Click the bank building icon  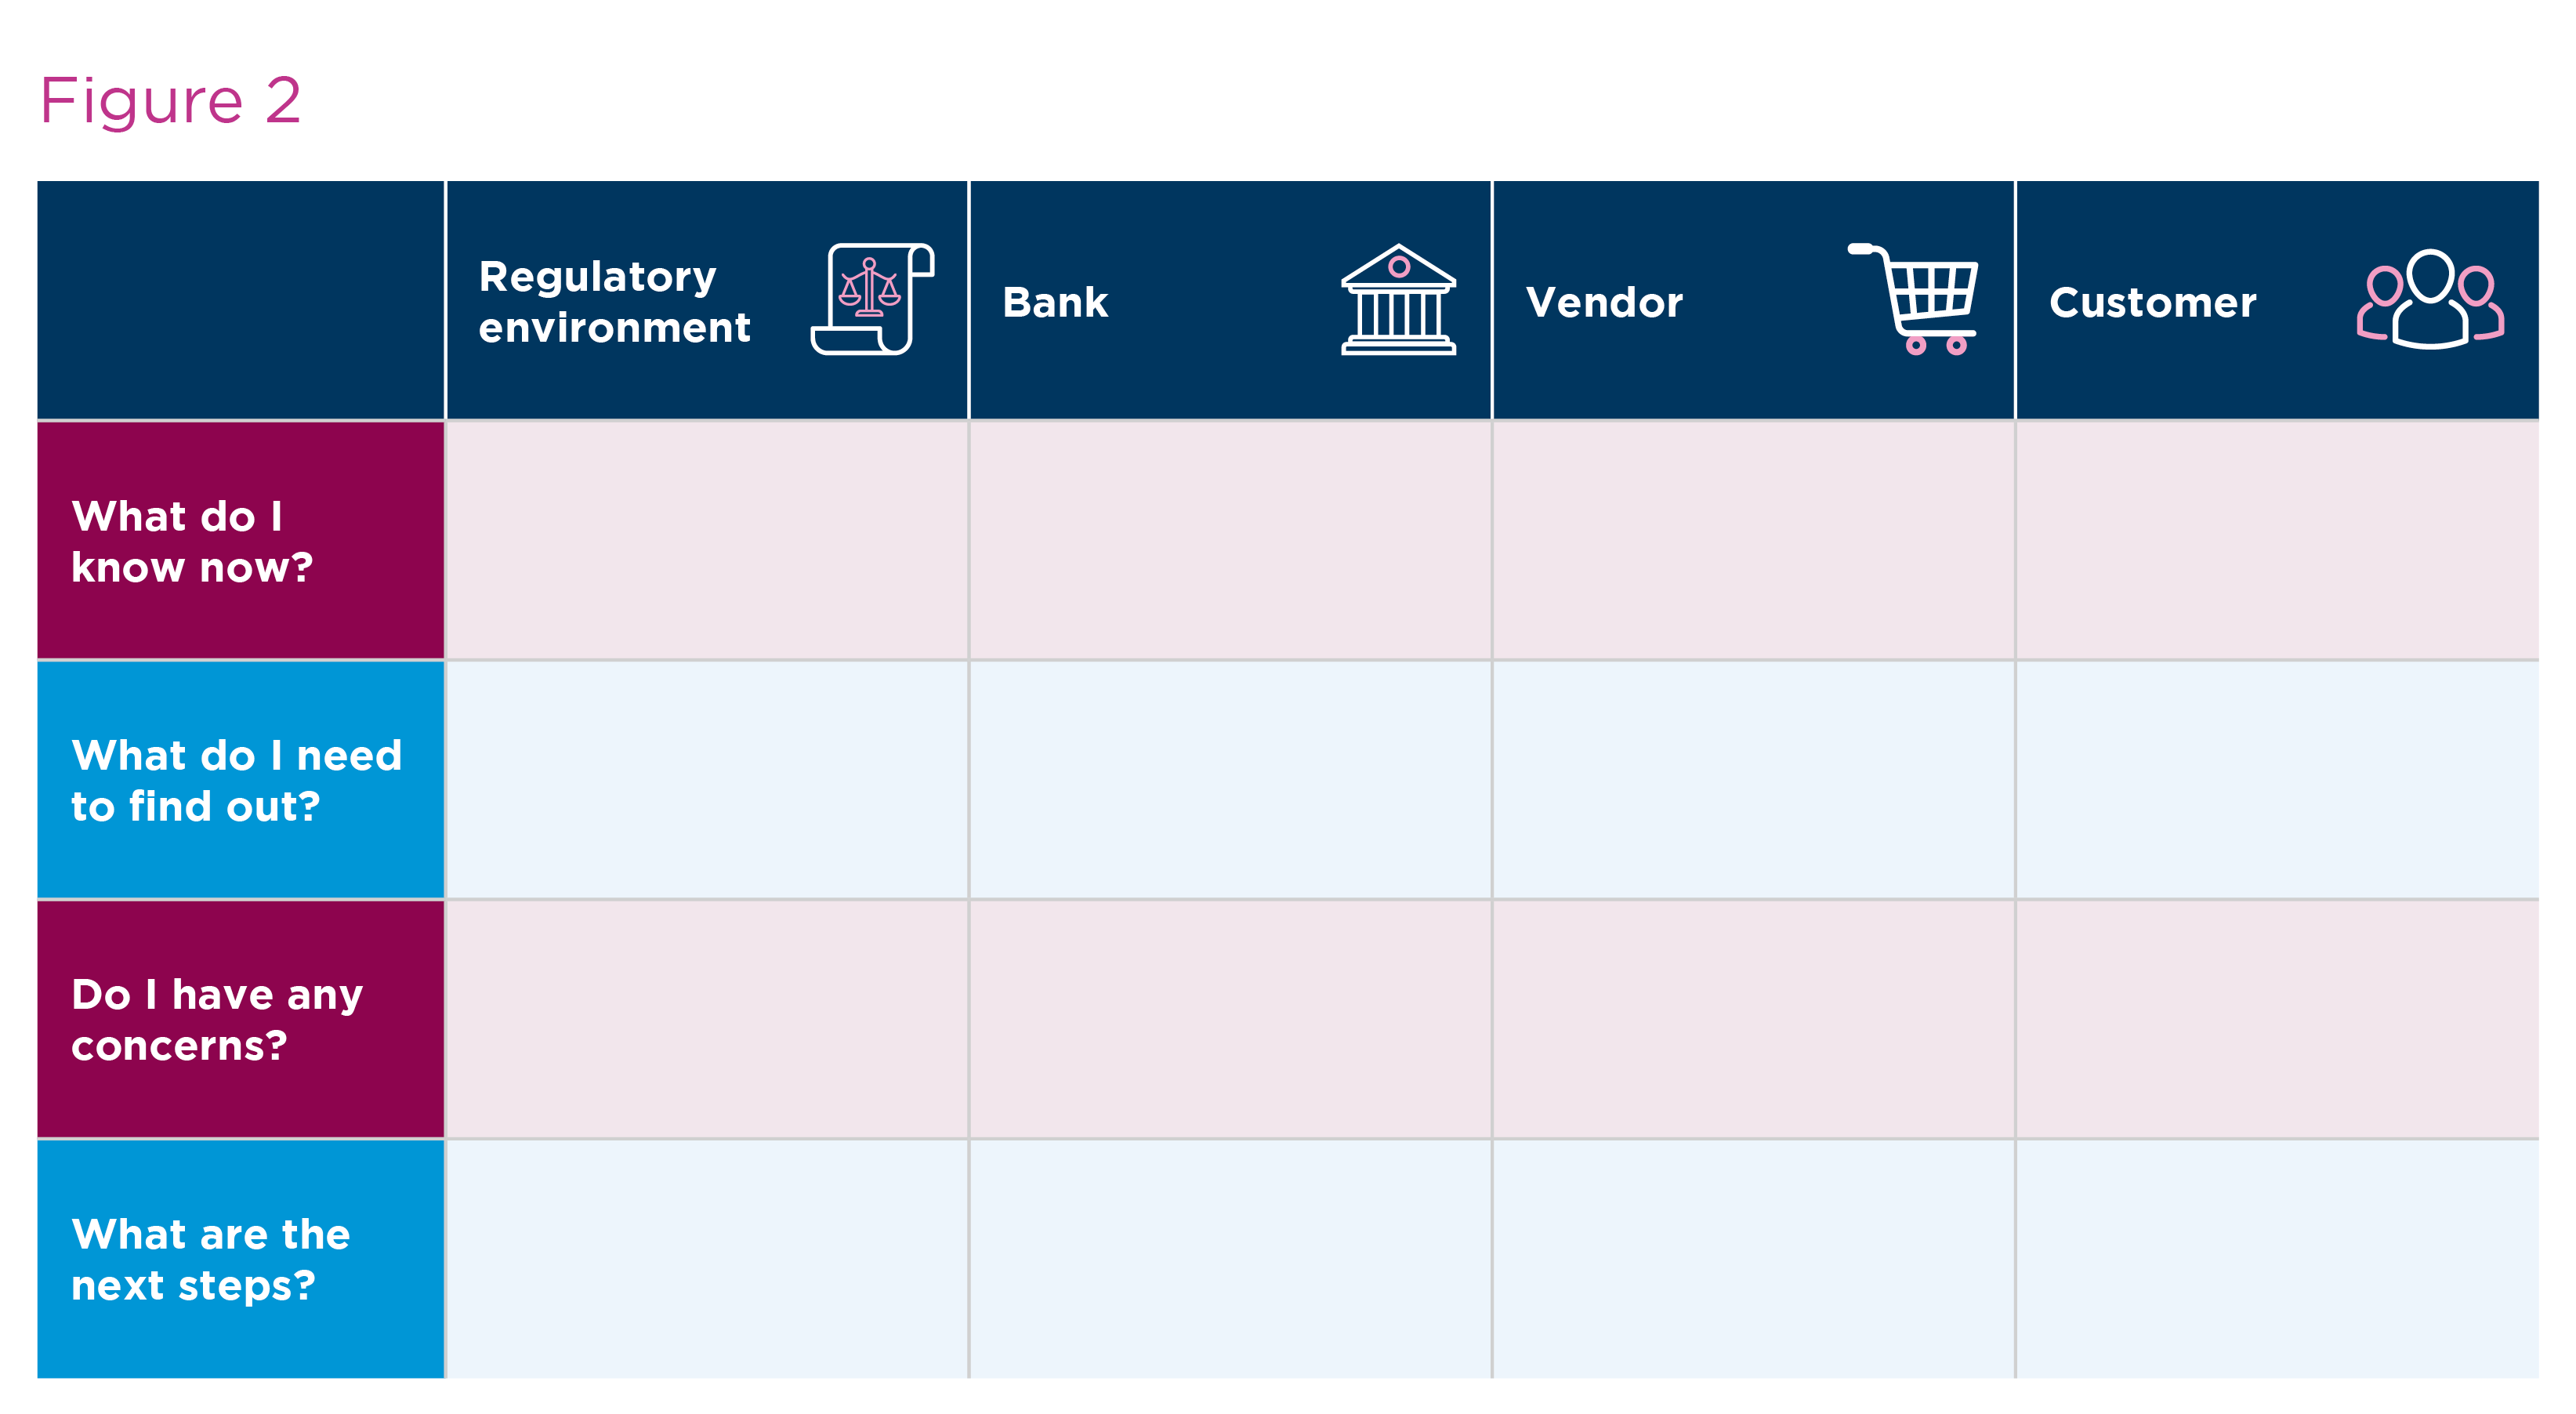point(1398,299)
